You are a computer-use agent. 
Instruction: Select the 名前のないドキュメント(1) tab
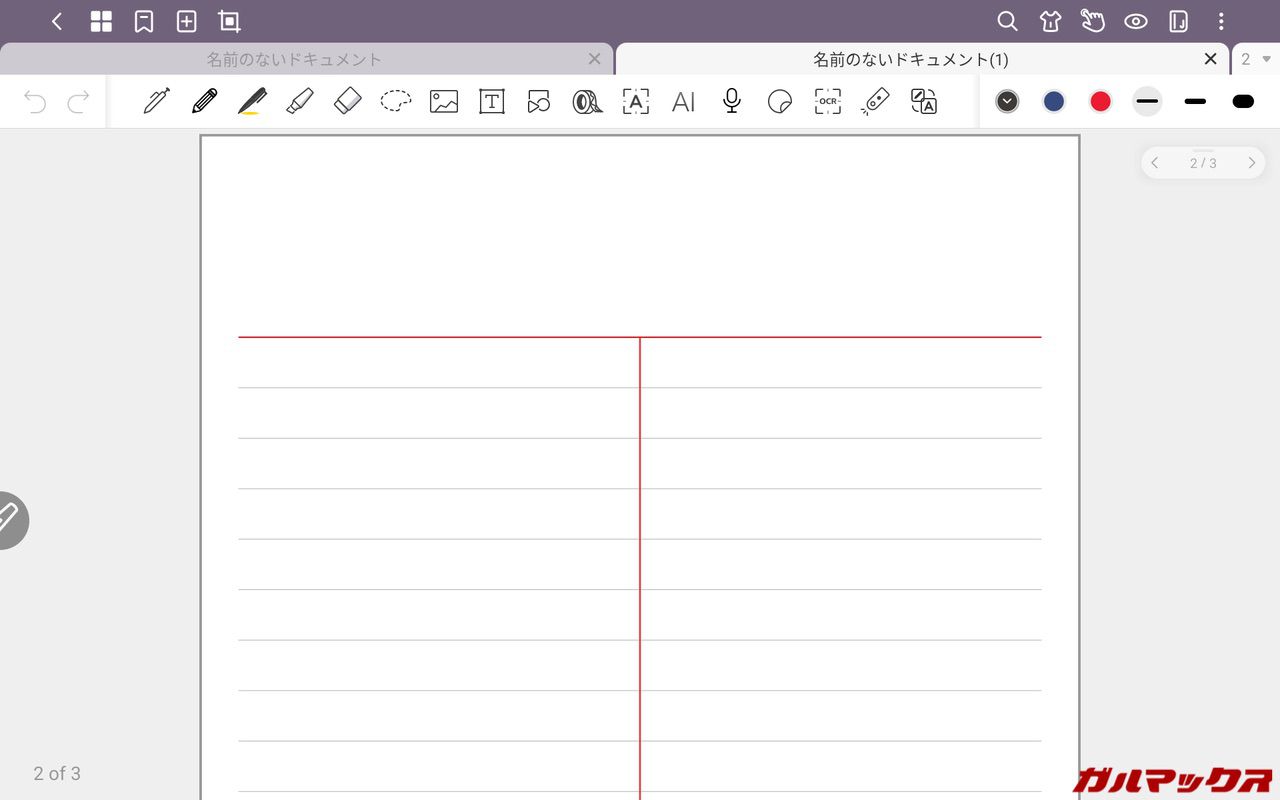click(x=910, y=59)
